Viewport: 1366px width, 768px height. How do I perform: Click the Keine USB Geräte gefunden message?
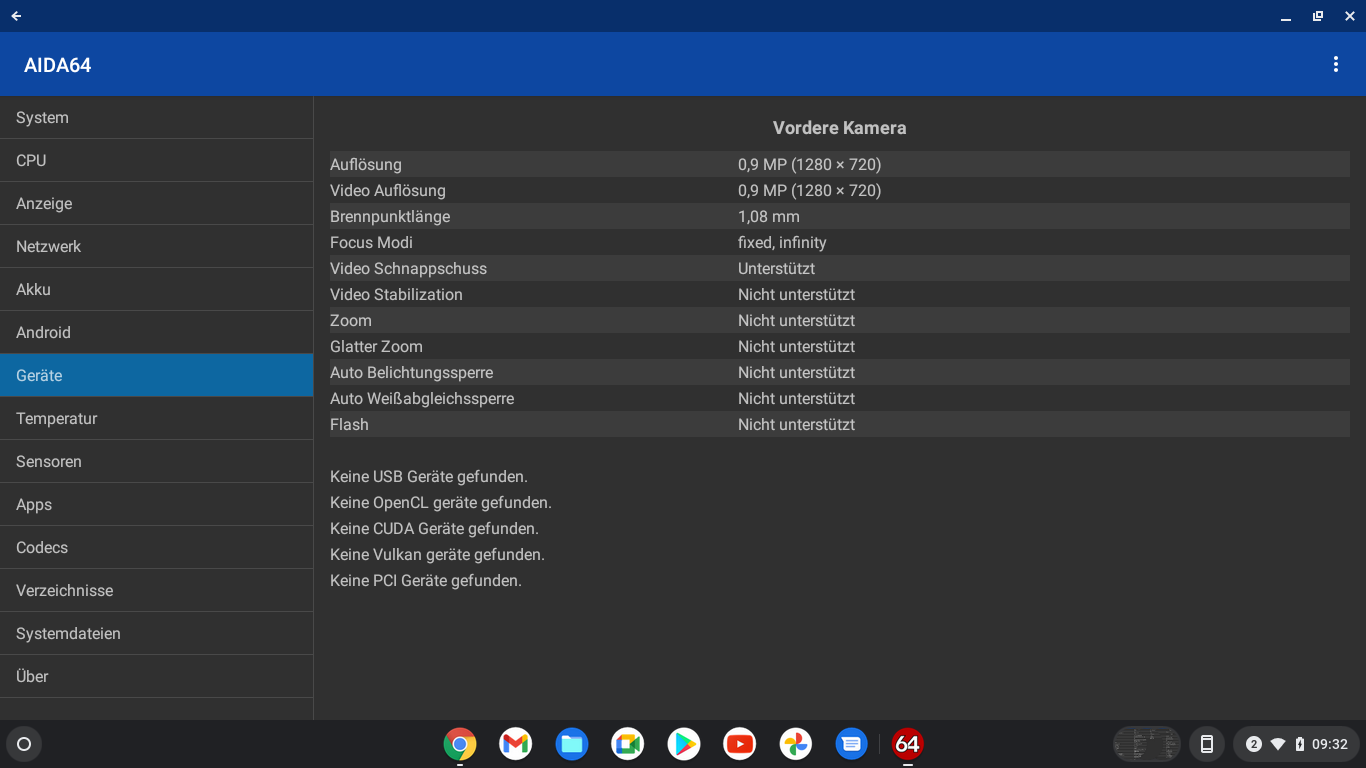click(x=429, y=476)
